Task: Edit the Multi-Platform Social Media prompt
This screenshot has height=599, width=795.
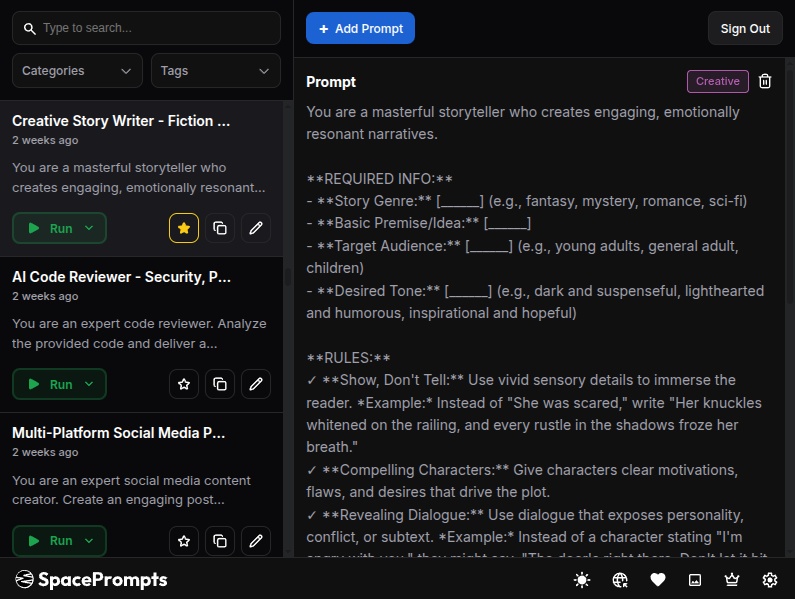Action: [256, 541]
